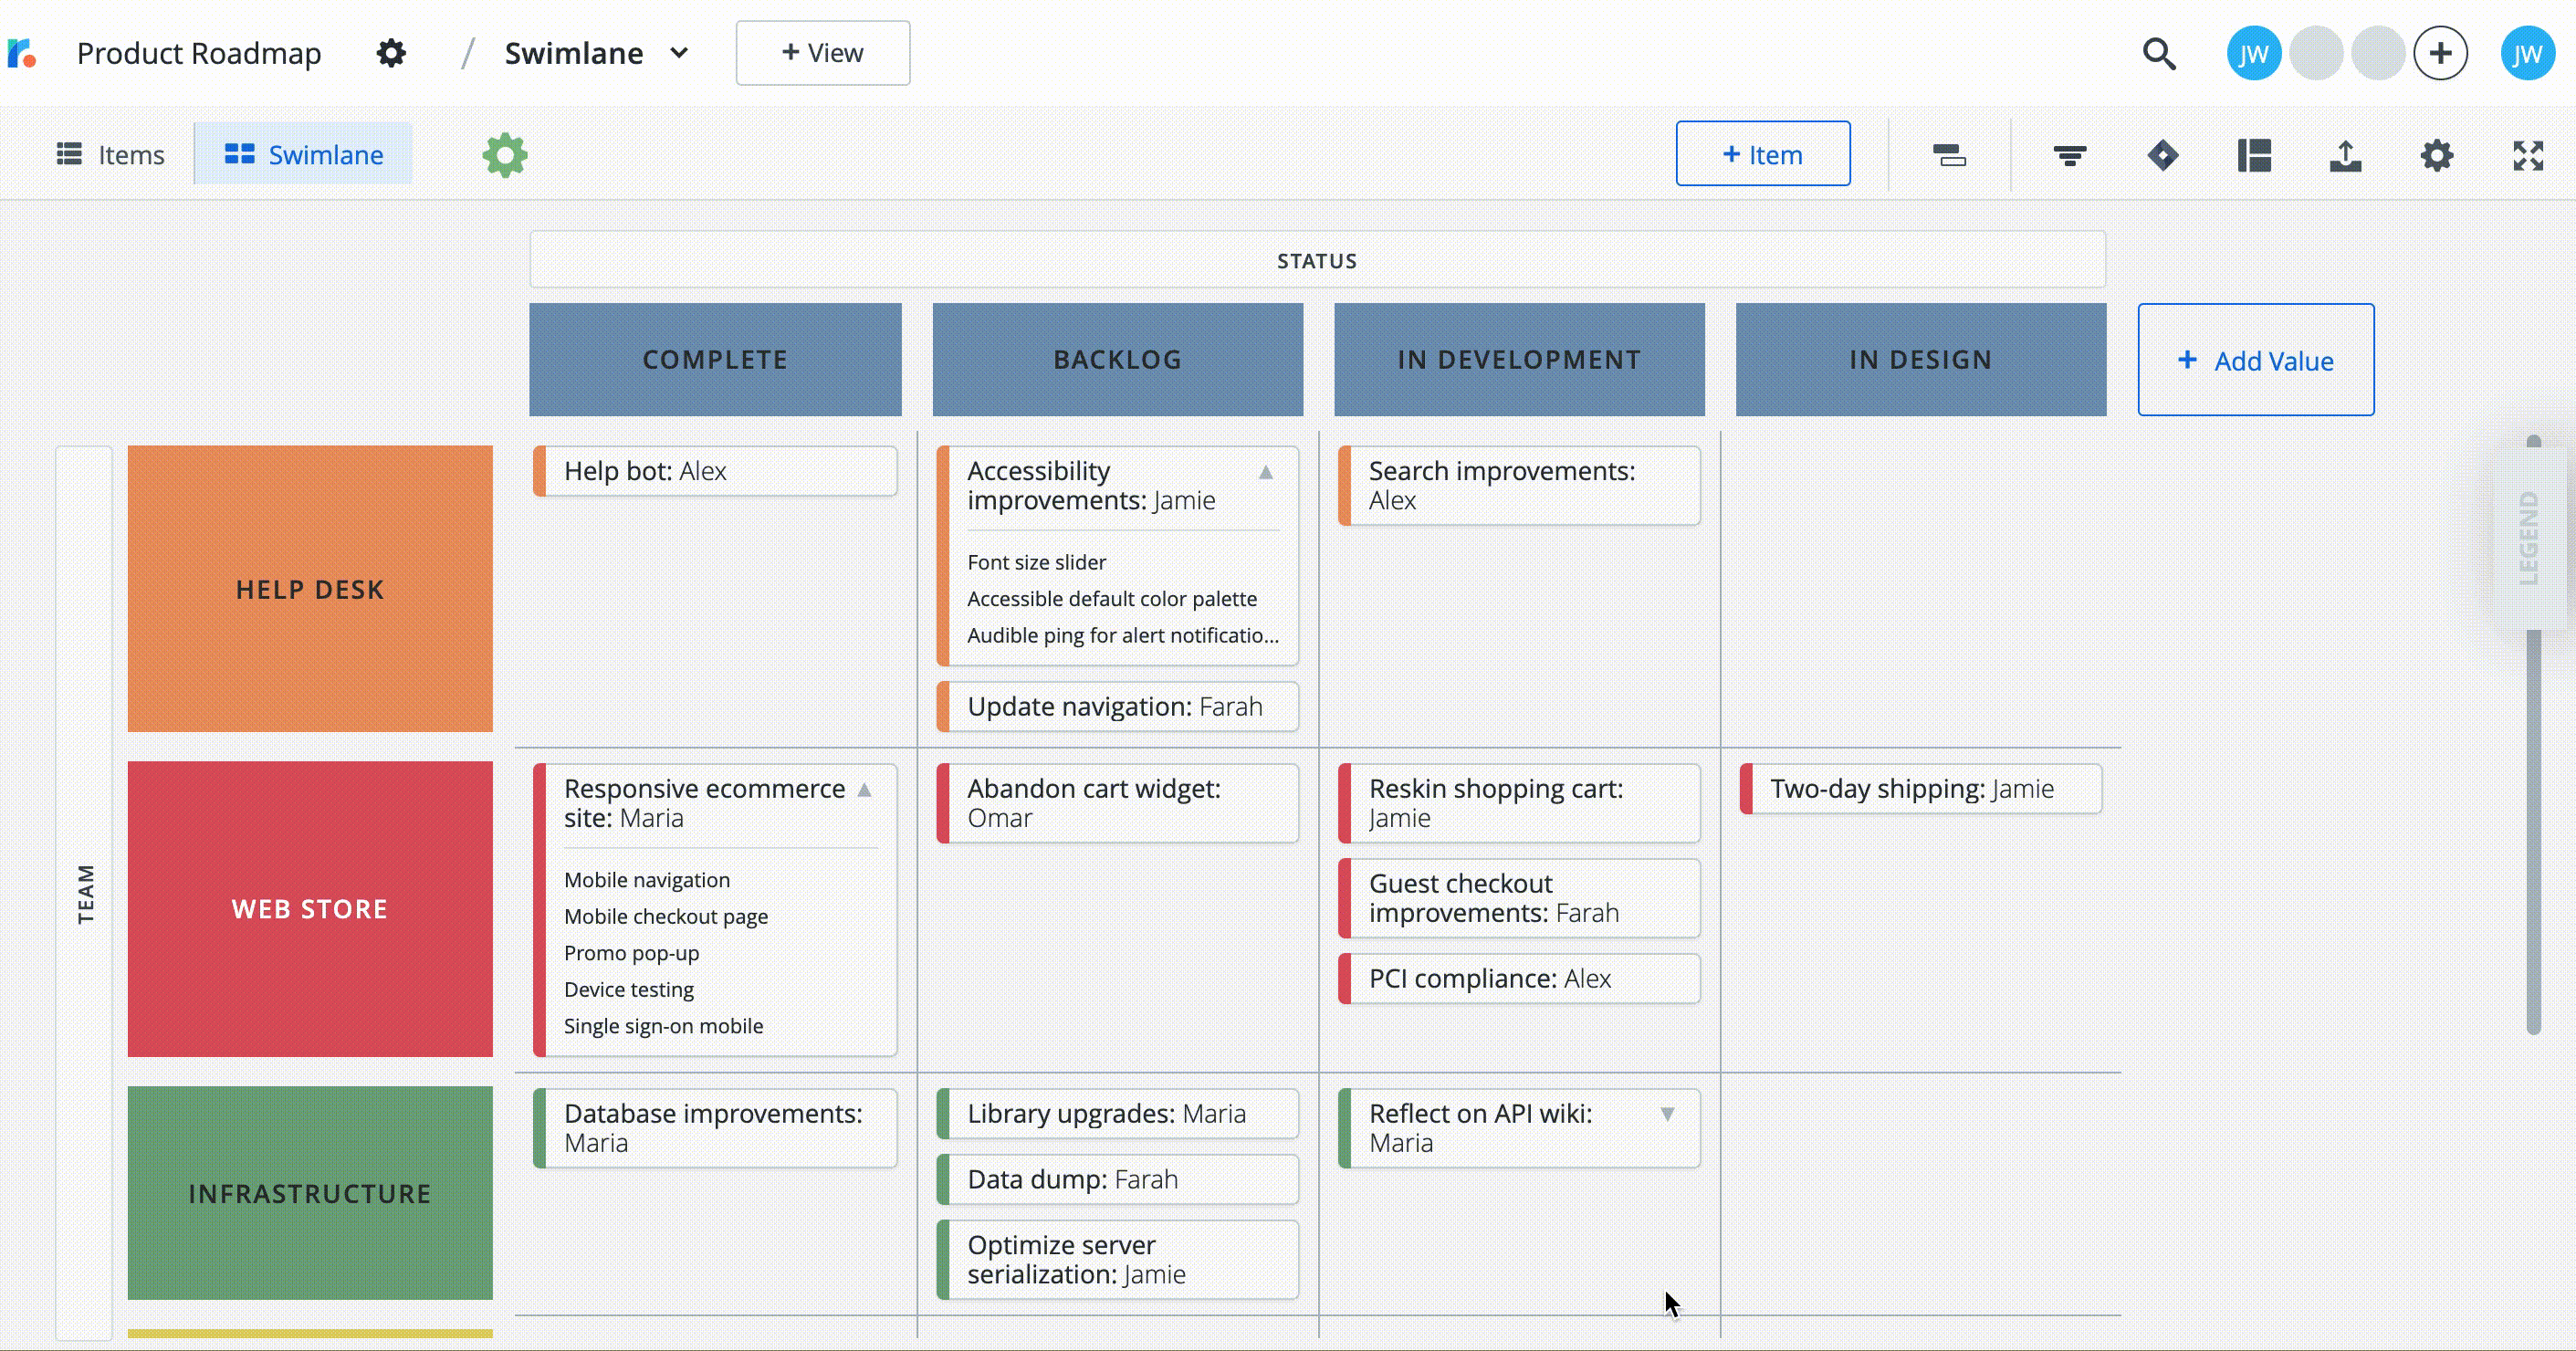Screen dimensions: 2576x1351
Task: Enter fullscreen with expand arrows icon
Action: (2528, 155)
